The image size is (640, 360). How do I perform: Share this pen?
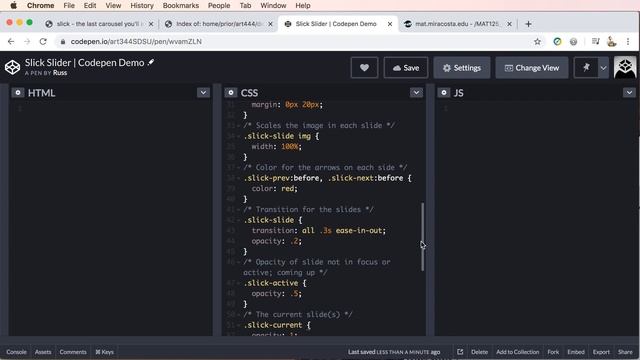(x=625, y=352)
